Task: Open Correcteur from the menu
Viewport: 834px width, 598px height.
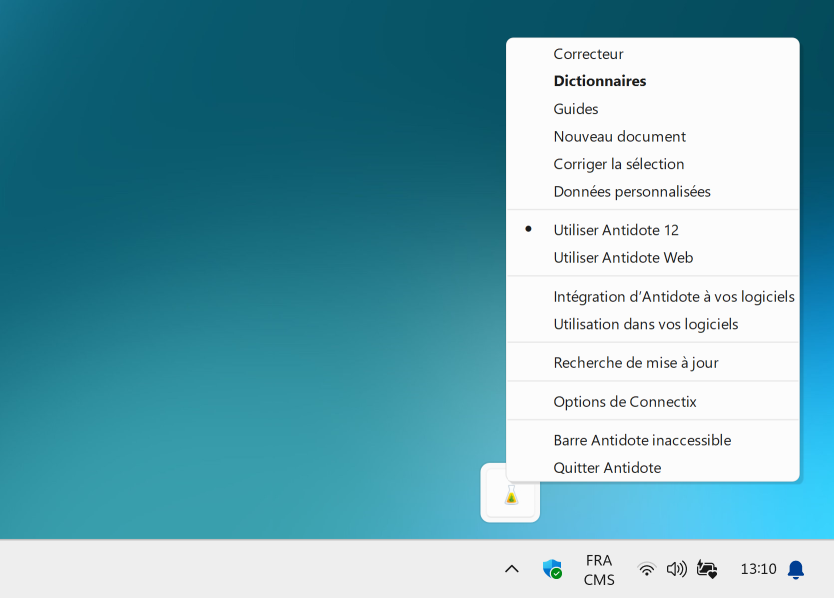Action: tap(588, 54)
